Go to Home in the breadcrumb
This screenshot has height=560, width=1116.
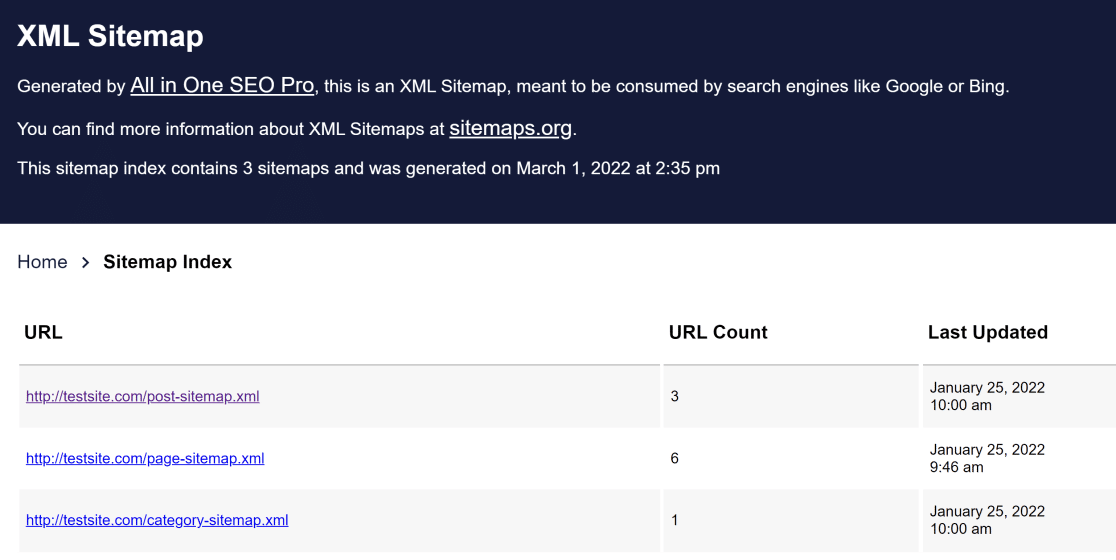(x=42, y=262)
